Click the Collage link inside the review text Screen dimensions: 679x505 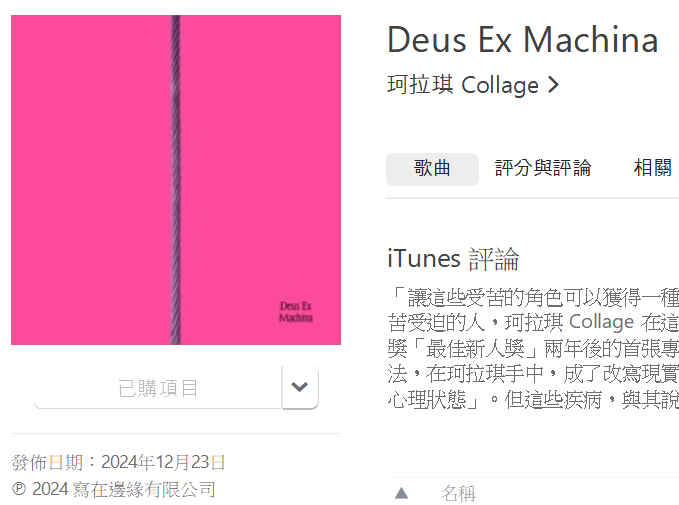(x=601, y=322)
